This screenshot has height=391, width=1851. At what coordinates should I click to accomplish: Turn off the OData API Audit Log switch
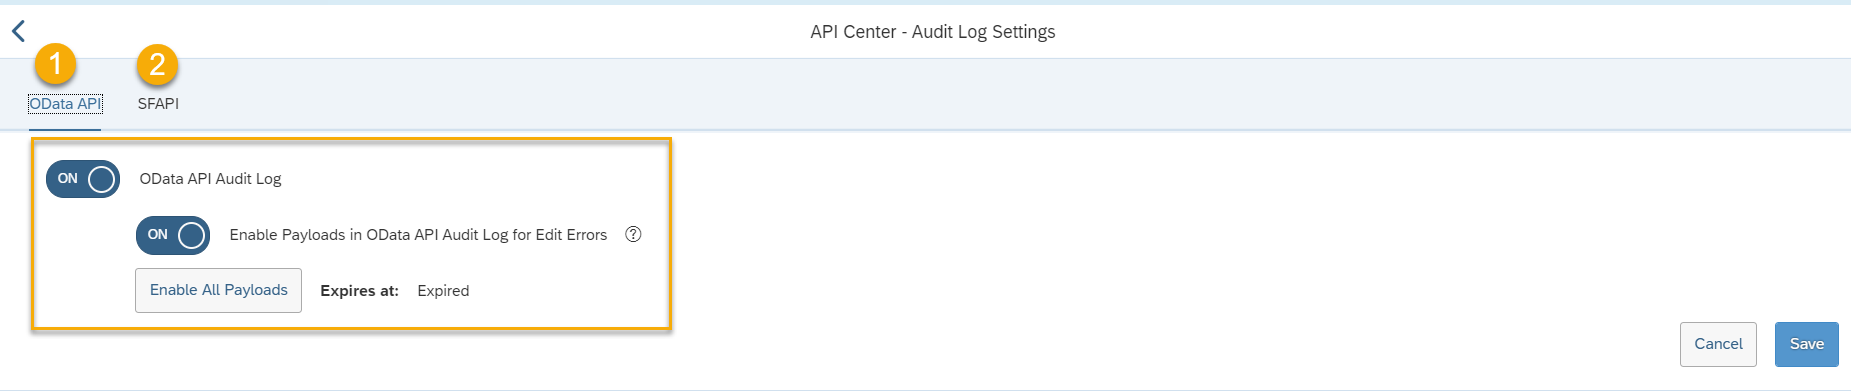click(x=83, y=179)
